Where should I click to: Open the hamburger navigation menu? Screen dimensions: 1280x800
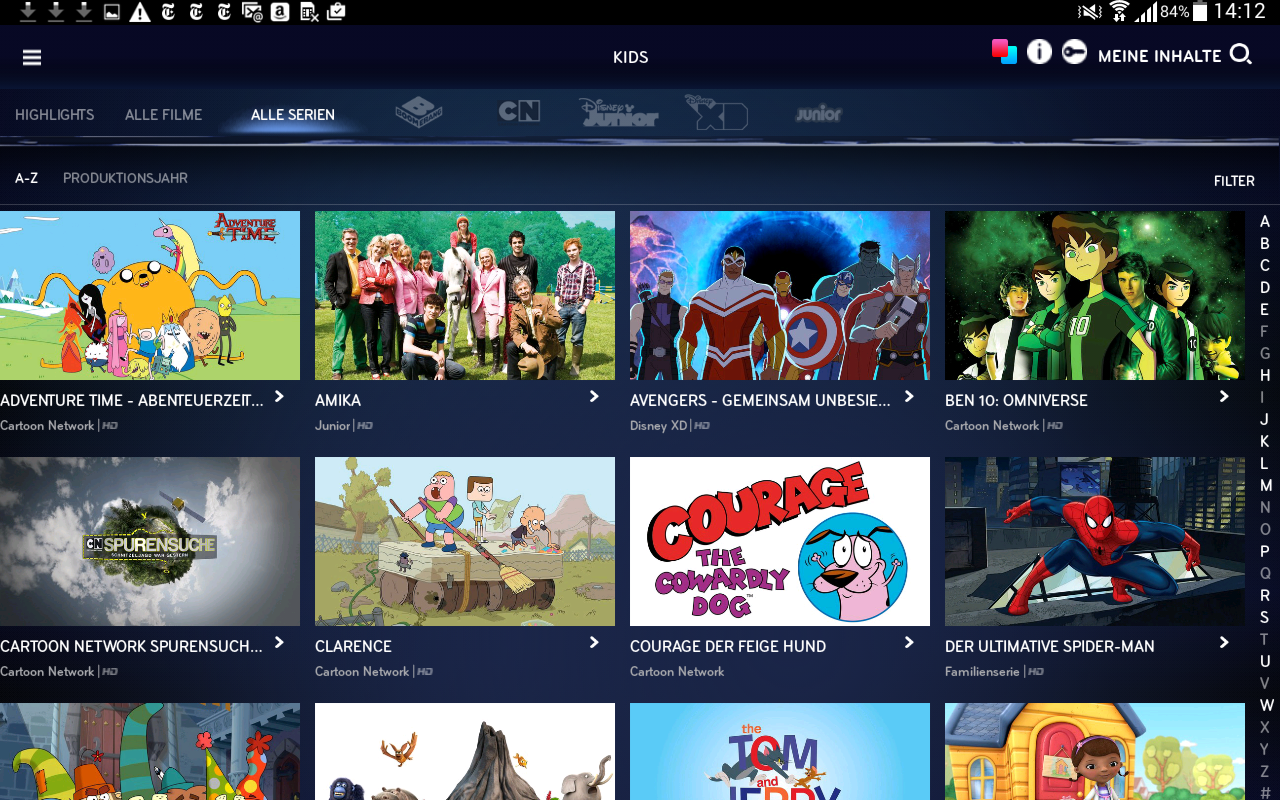coord(32,57)
